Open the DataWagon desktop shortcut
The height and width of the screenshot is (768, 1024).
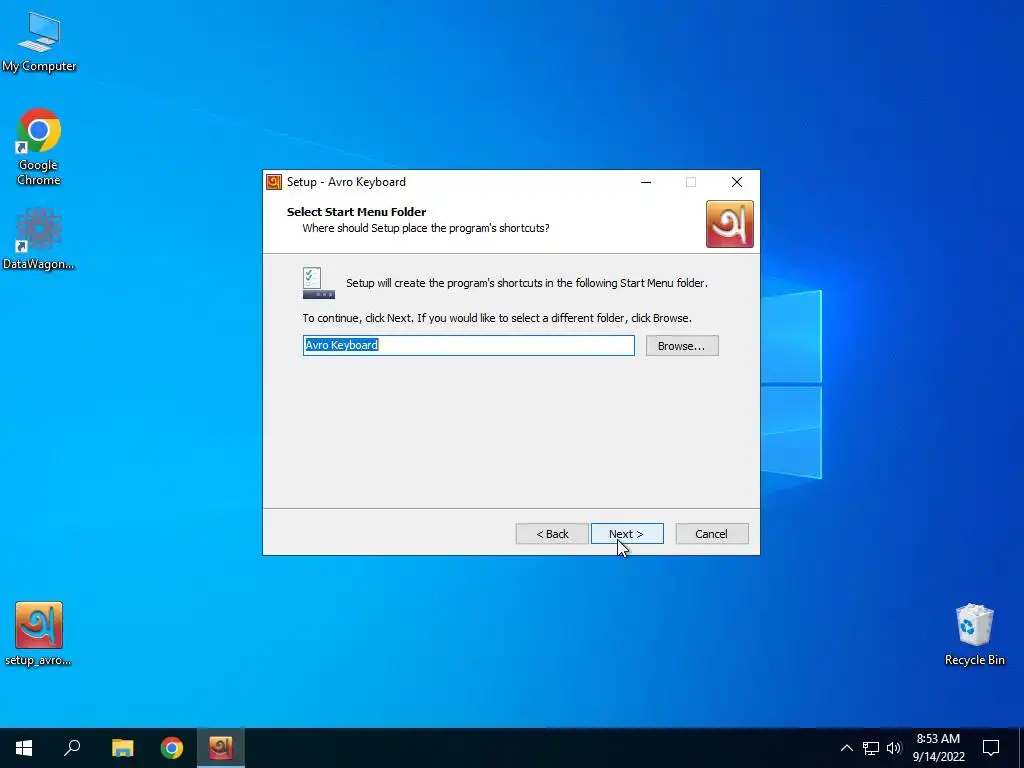click(x=39, y=239)
